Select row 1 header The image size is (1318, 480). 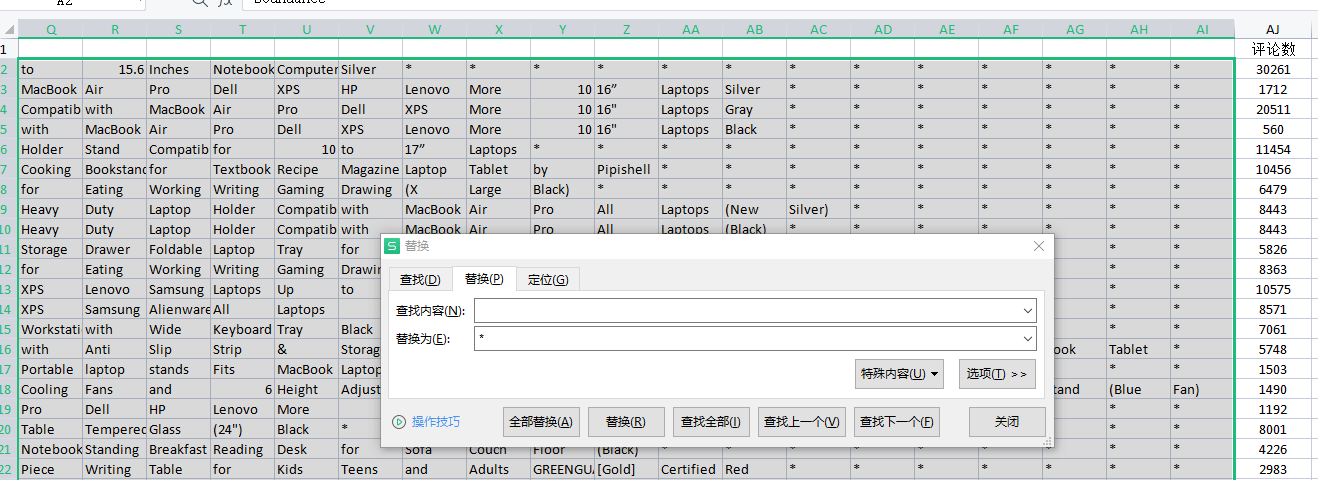coord(9,49)
